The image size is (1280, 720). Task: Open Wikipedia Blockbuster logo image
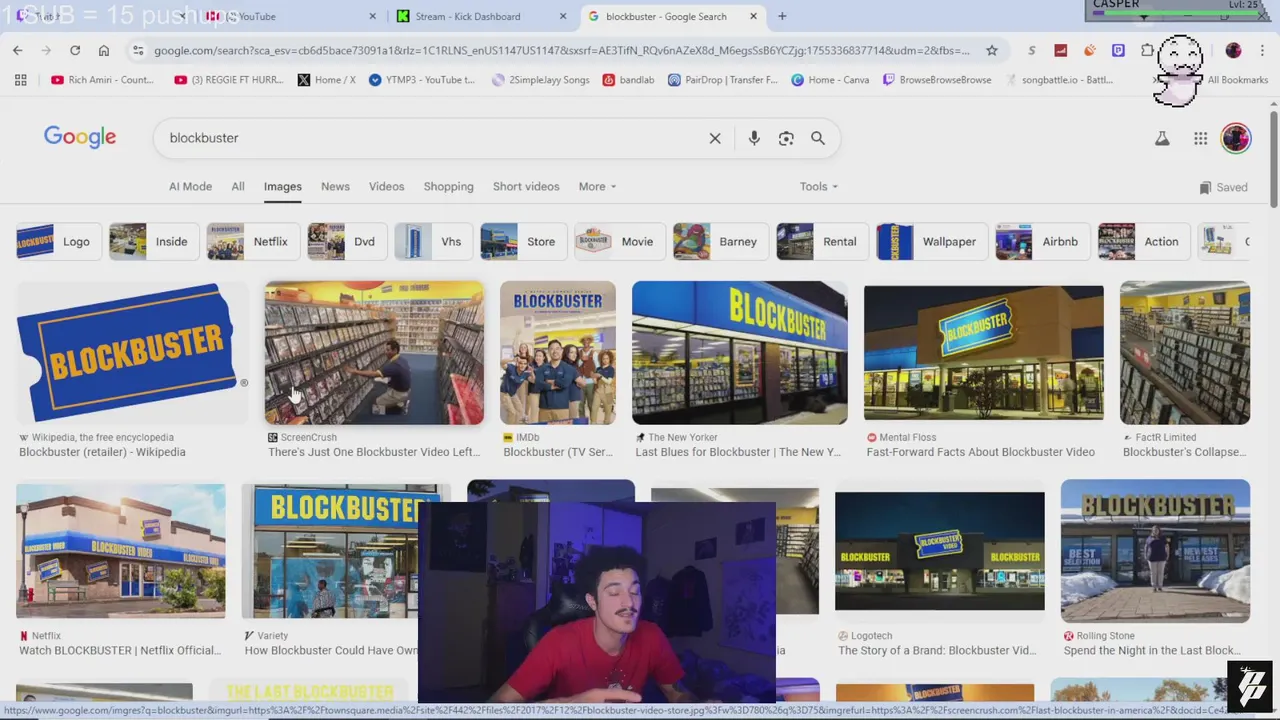click(132, 353)
